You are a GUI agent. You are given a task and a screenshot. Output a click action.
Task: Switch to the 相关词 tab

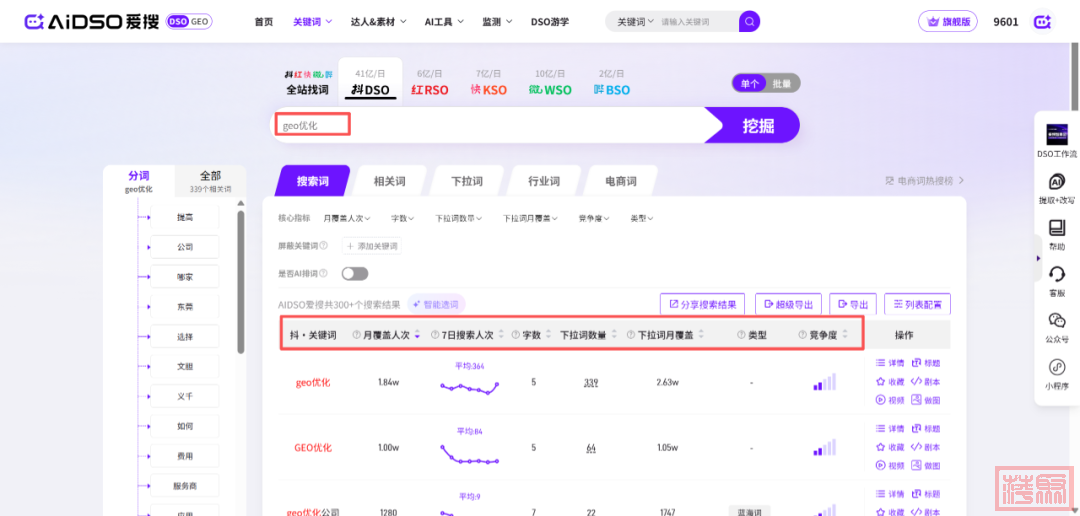tap(389, 181)
